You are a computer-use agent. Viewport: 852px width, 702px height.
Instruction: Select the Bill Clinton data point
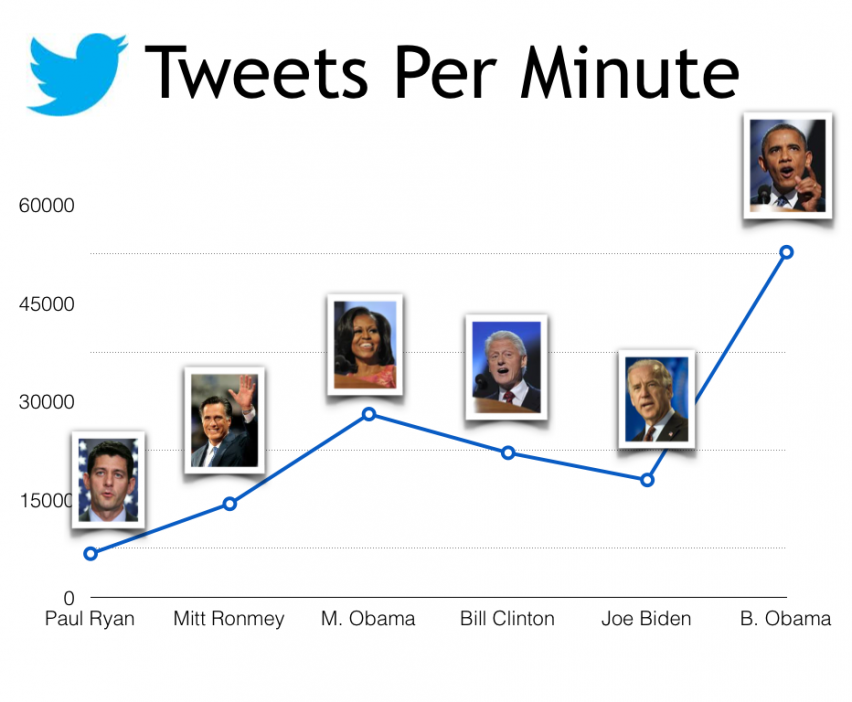click(x=508, y=452)
